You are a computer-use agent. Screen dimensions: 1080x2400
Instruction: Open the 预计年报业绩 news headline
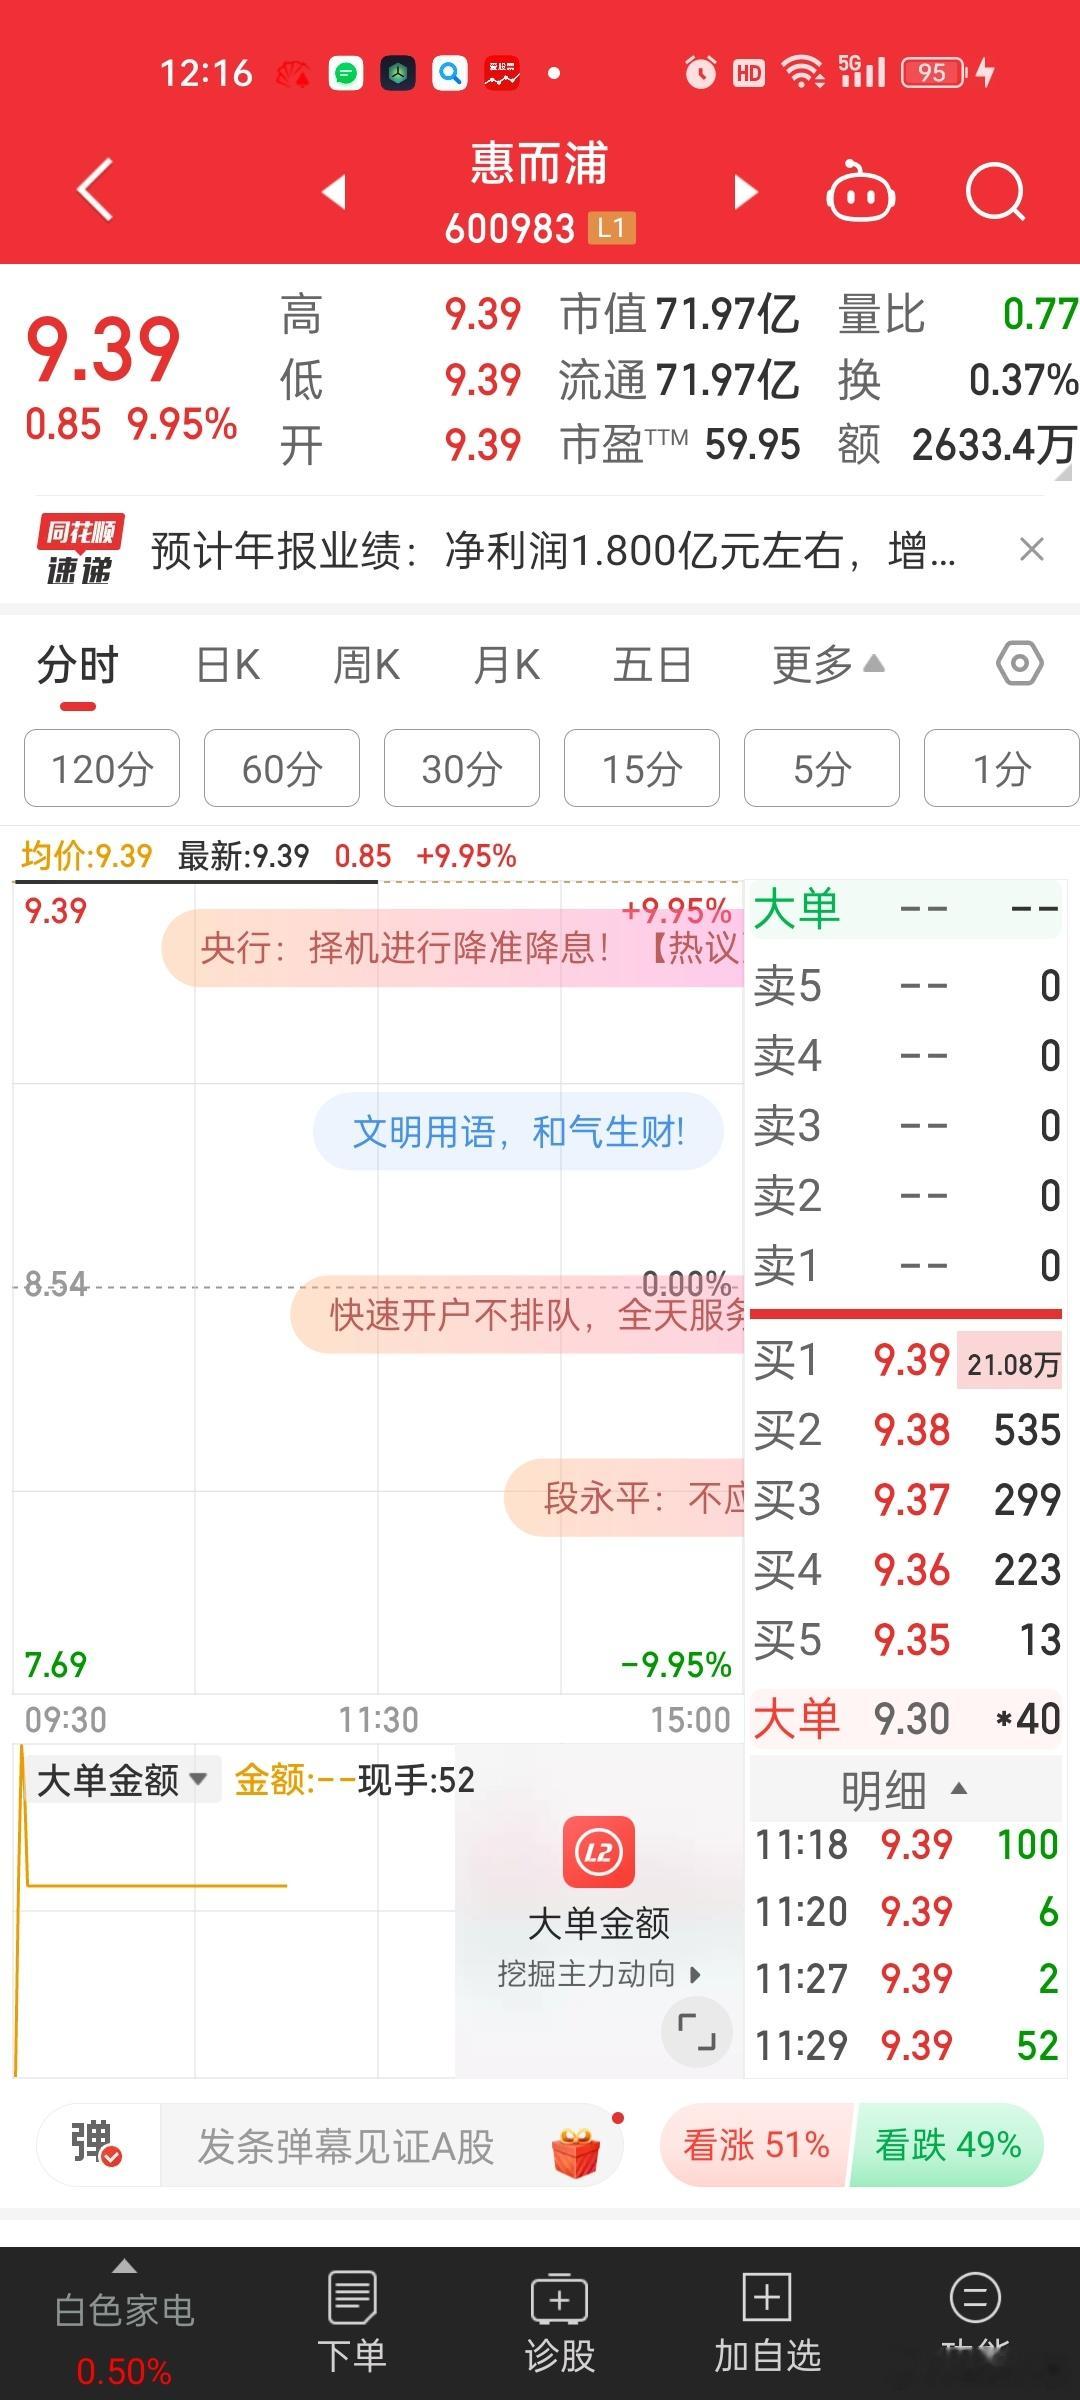553,550
